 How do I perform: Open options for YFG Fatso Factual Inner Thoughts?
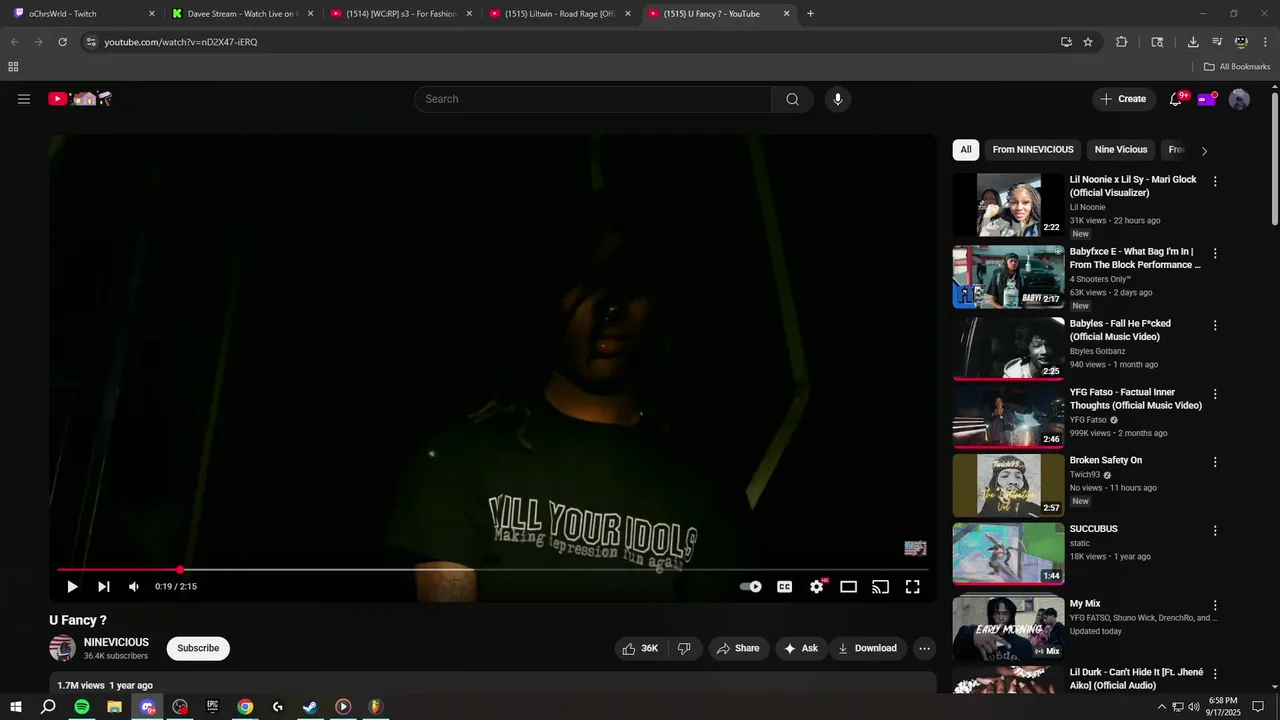(x=1215, y=394)
